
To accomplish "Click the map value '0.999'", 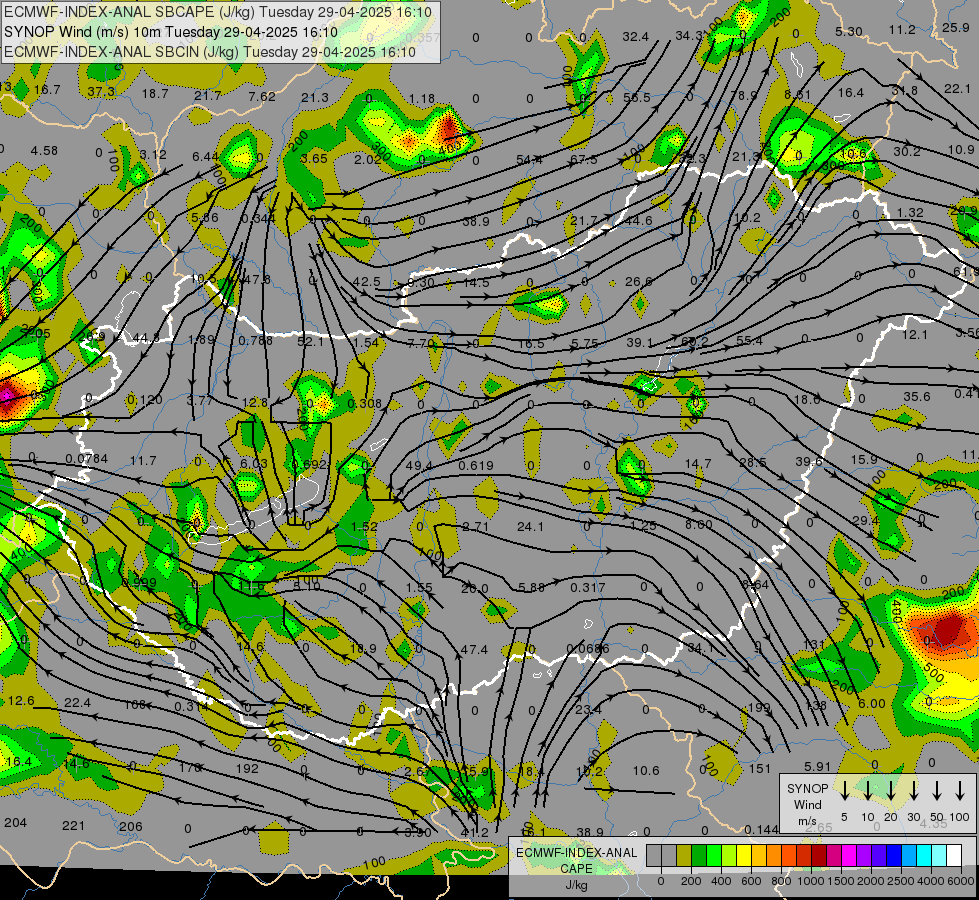I will 139,582.
